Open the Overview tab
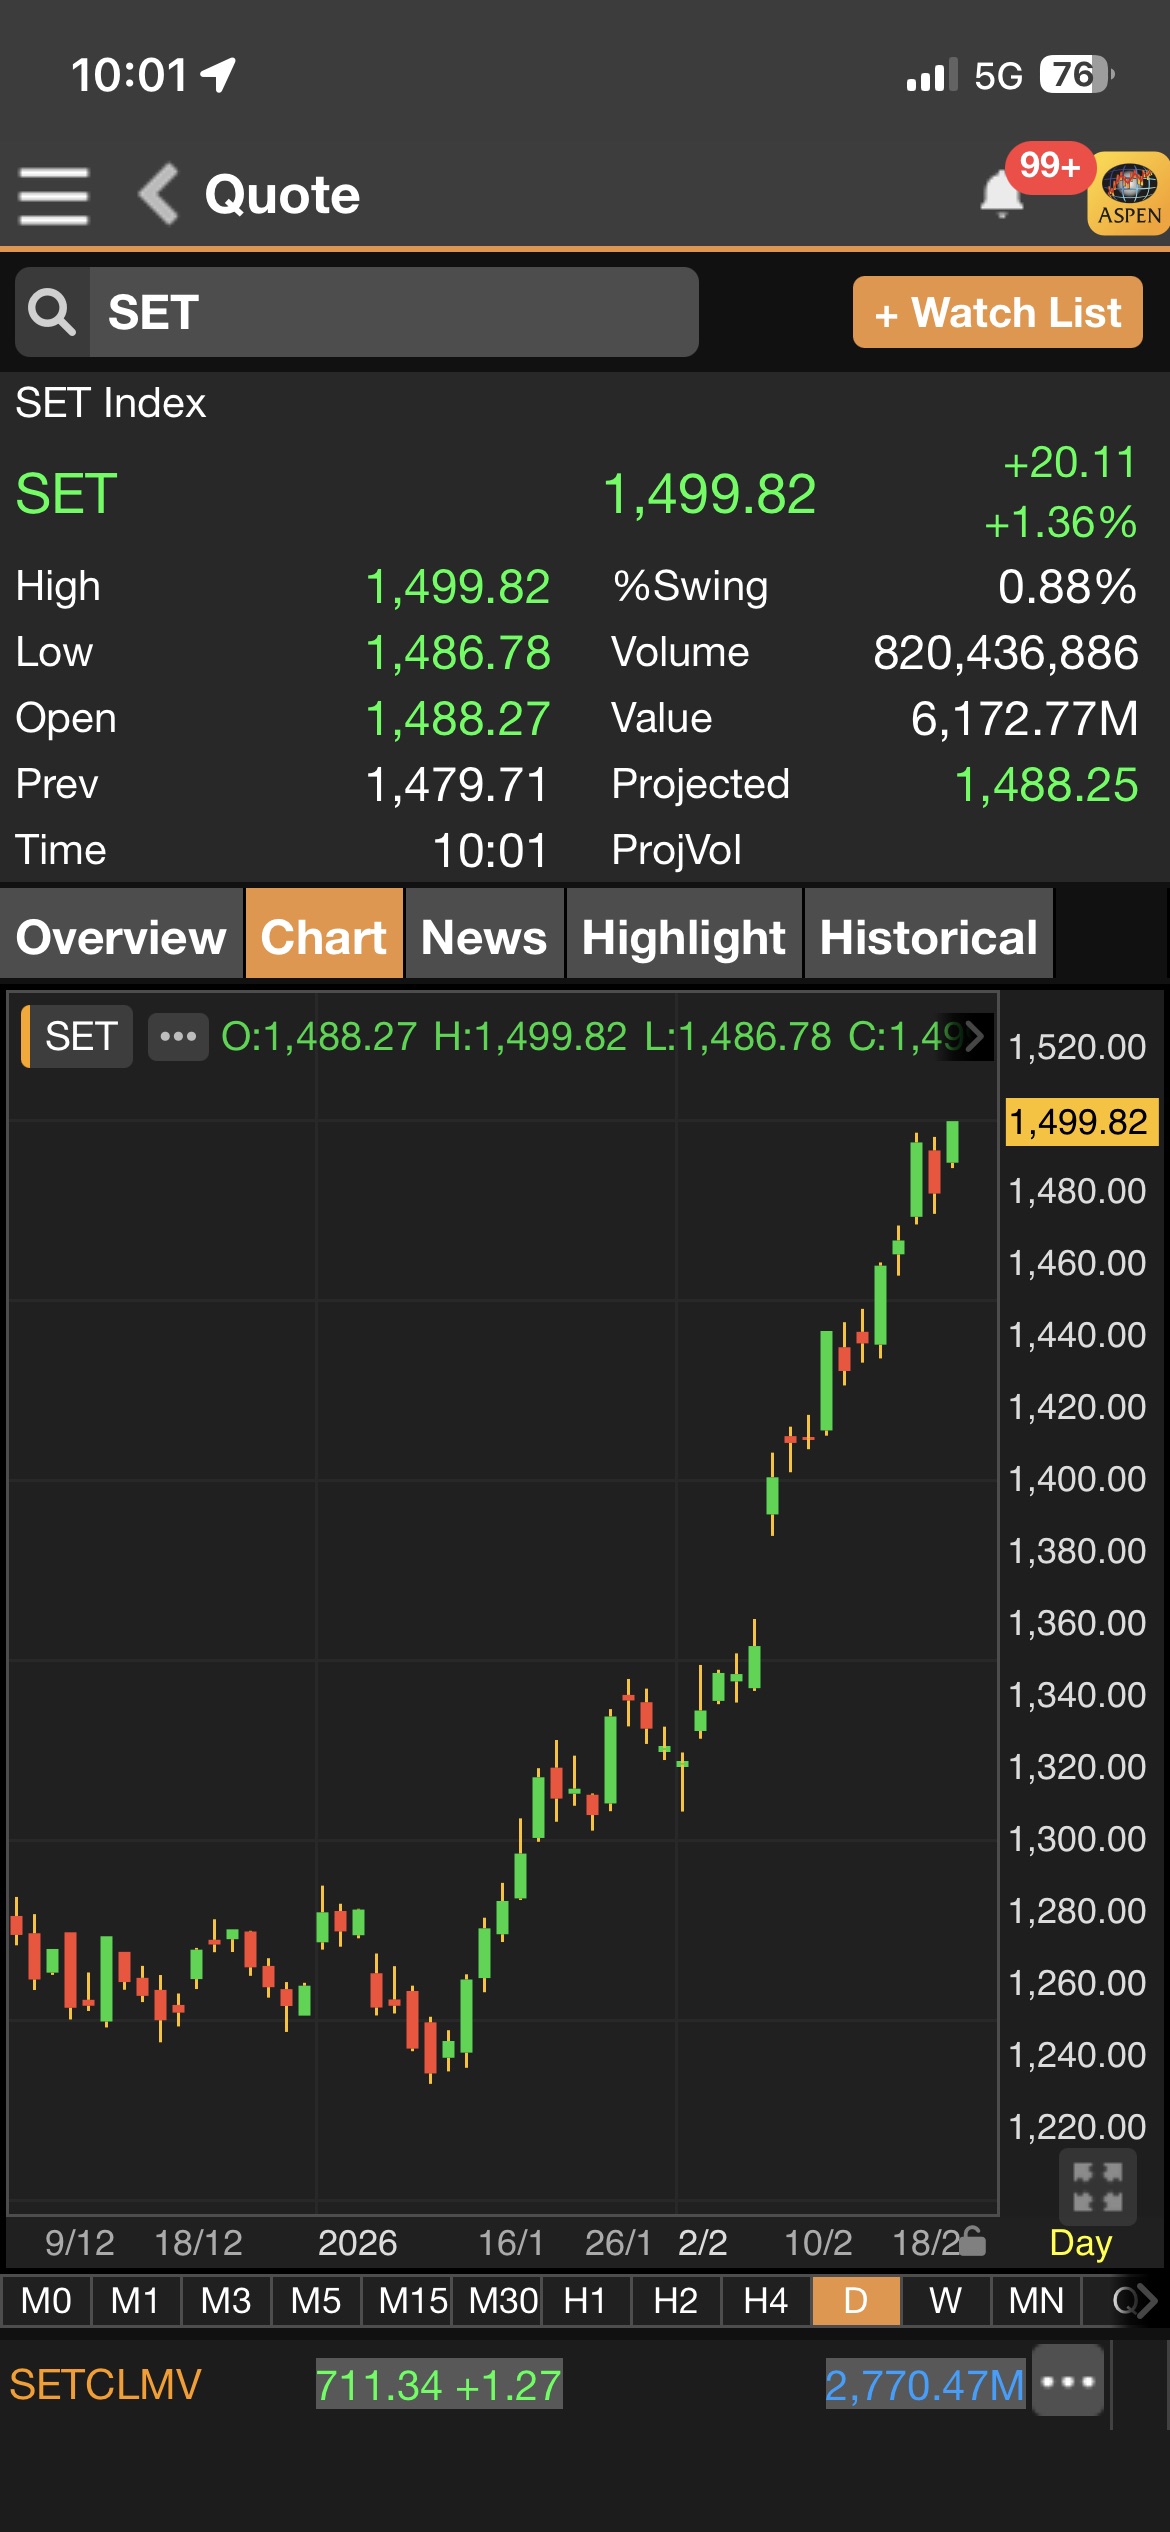Screen dimensions: 1170x2532 pyautogui.click(x=121, y=936)
